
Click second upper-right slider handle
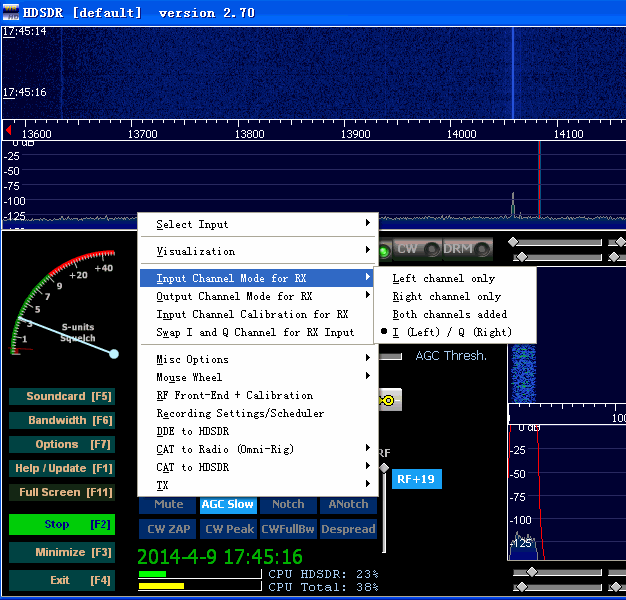point(521,257)
